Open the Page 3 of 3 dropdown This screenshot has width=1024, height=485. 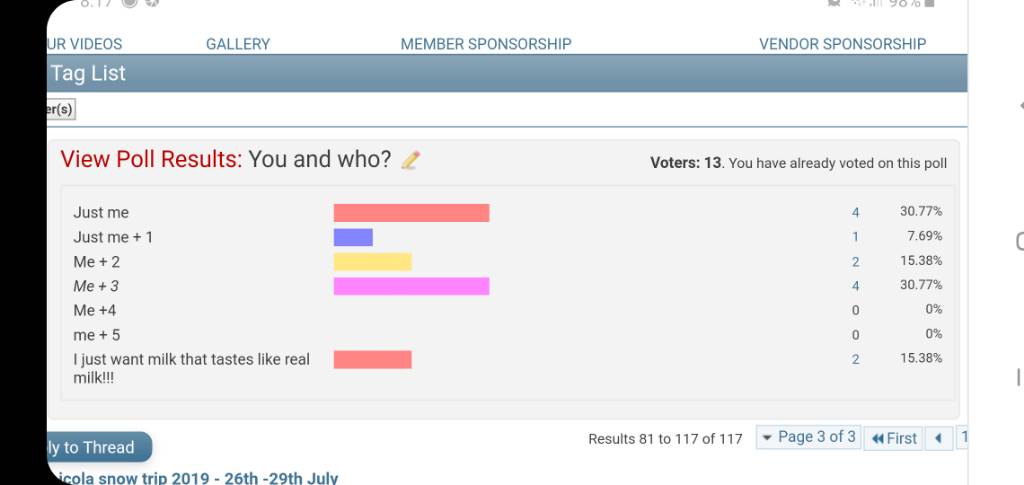[x=808, y=437]
